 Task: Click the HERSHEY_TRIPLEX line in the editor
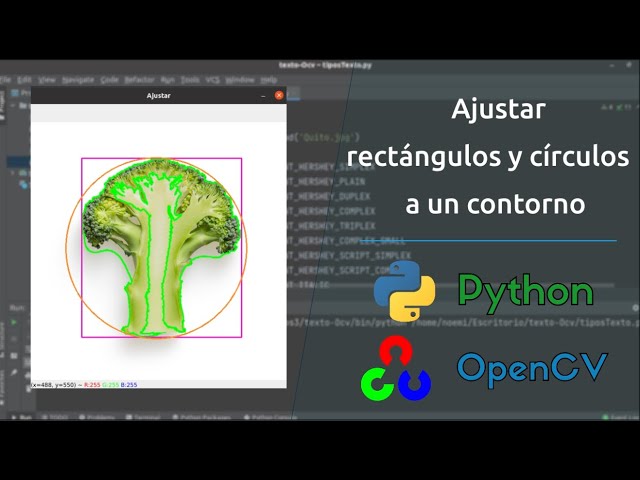[331, 226]
